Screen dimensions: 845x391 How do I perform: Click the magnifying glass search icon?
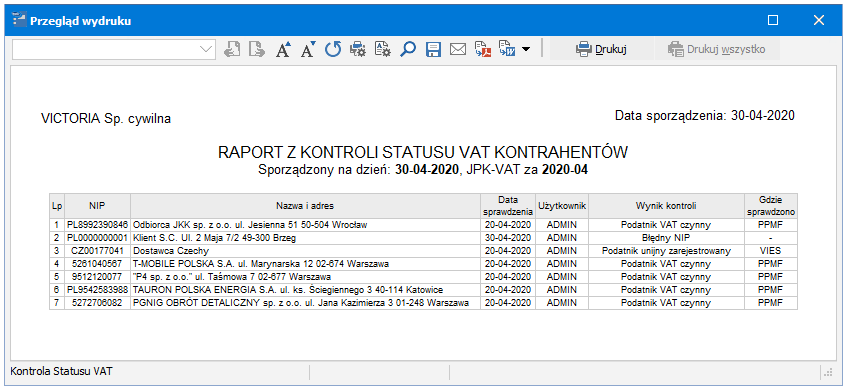pos(408,50)
